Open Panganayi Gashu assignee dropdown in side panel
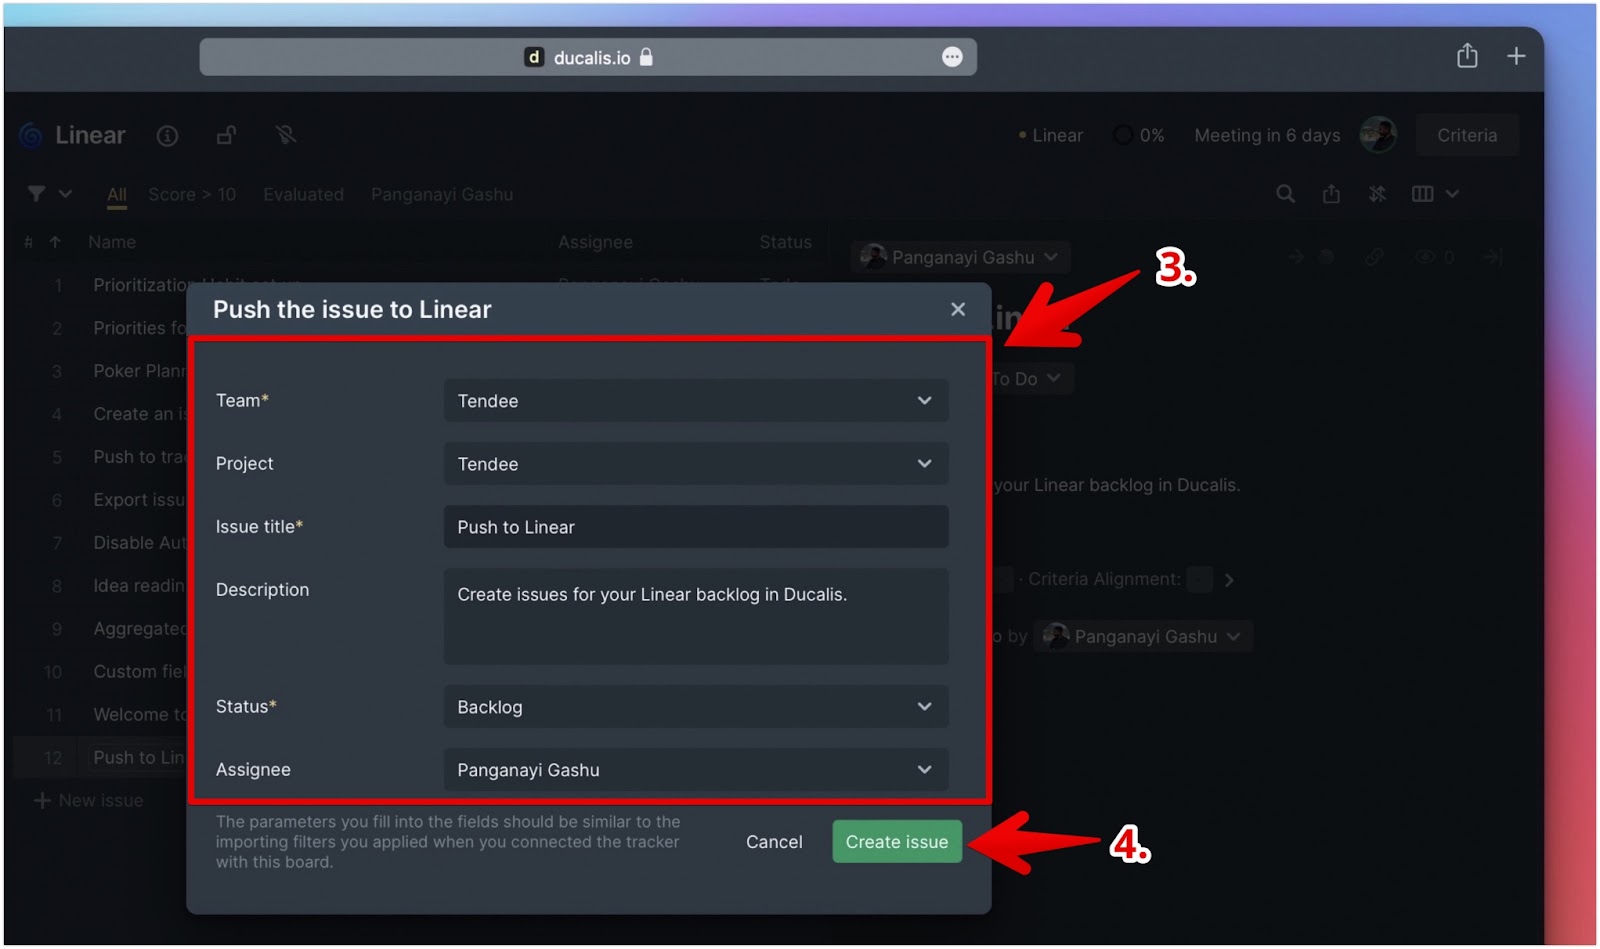This screenshot has height=949, width=1600. coord(960,257)
